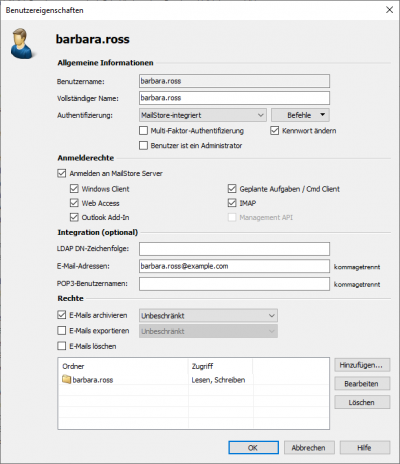Select the barbara.ross folder icon in list
This screenshot has width=400, height=464.
(67, 379)
